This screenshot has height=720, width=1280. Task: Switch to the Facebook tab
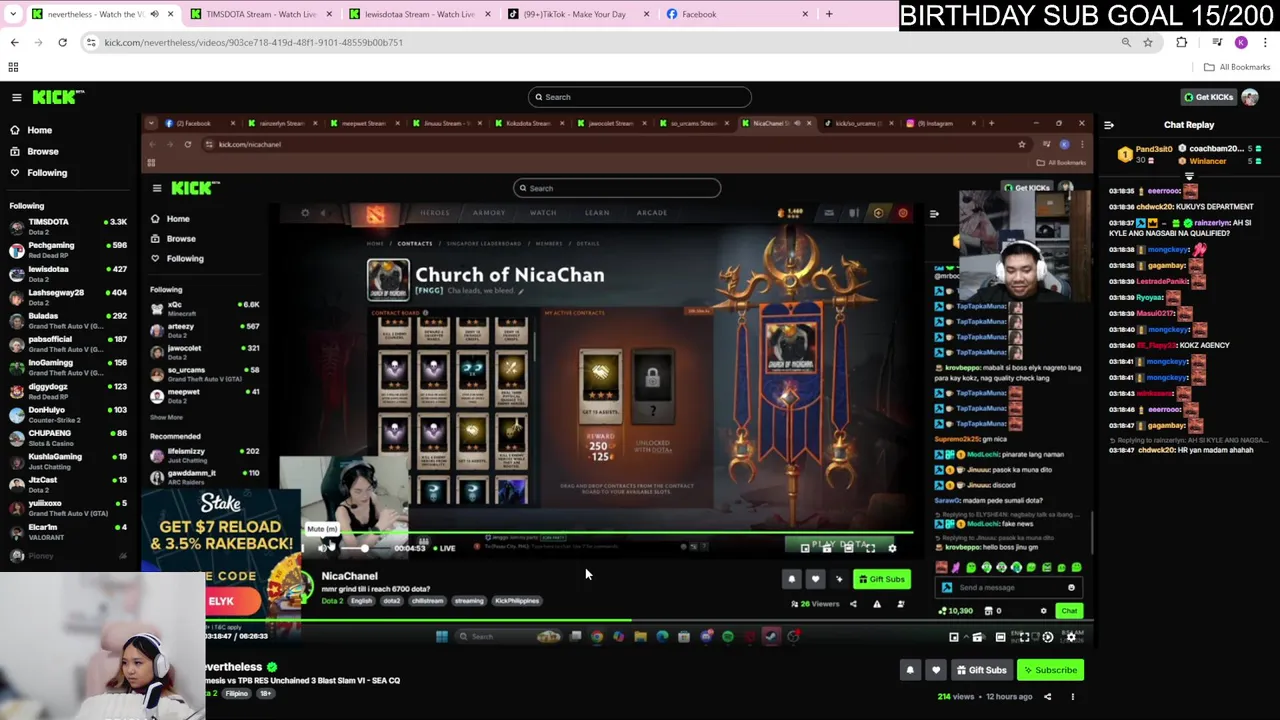735,14
